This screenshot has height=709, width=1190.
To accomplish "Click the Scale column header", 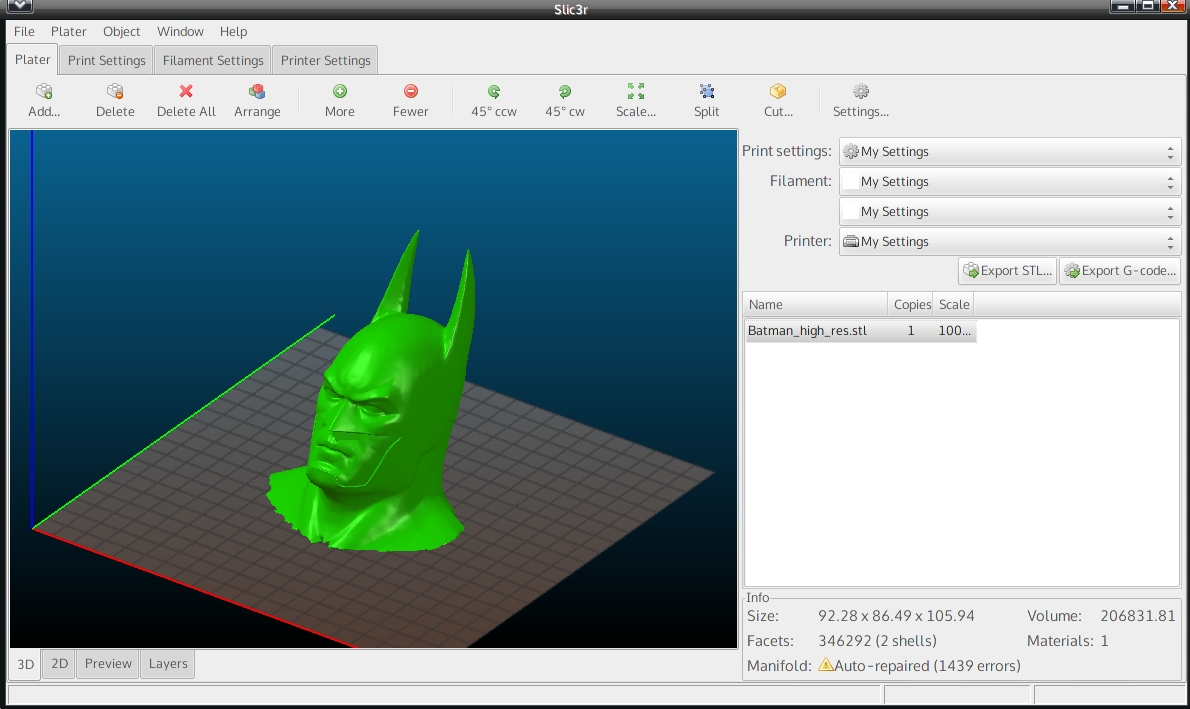I will pos(953,304).
